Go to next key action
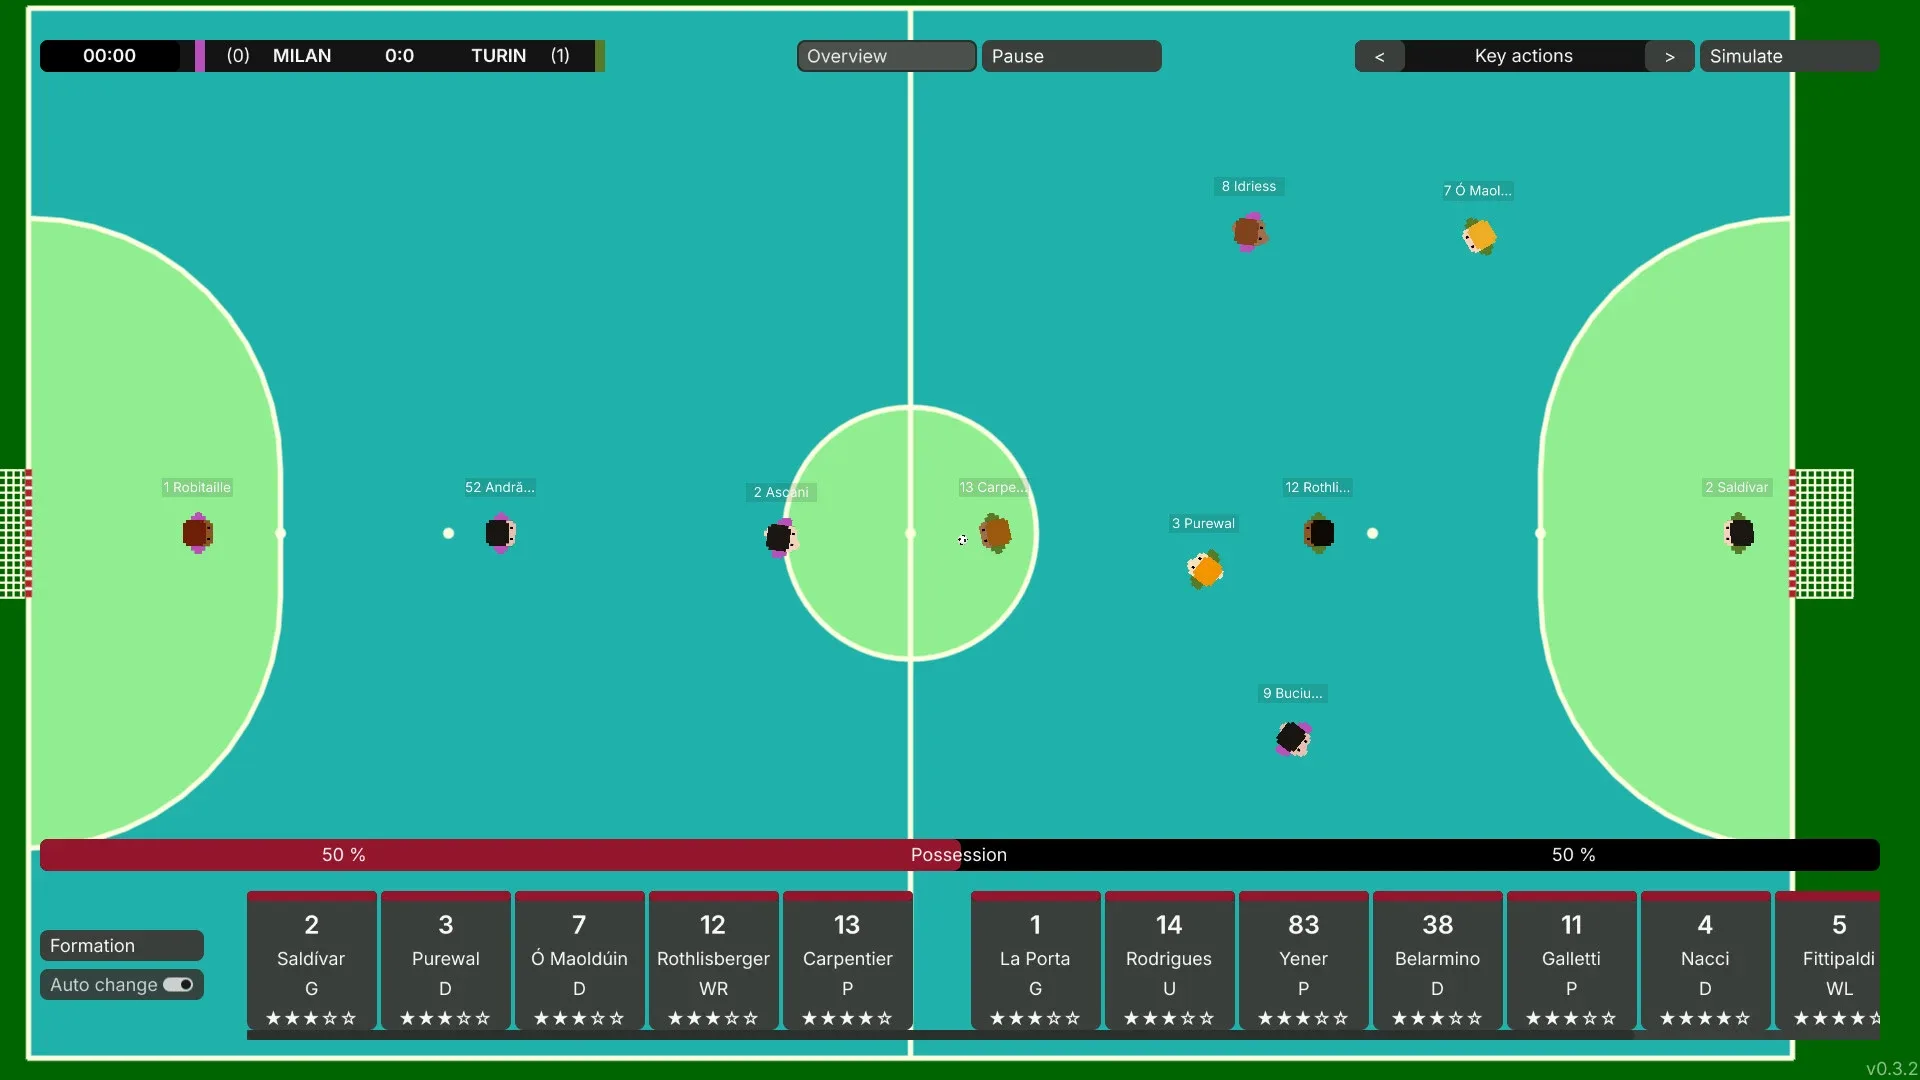 tap(1669, 56)
